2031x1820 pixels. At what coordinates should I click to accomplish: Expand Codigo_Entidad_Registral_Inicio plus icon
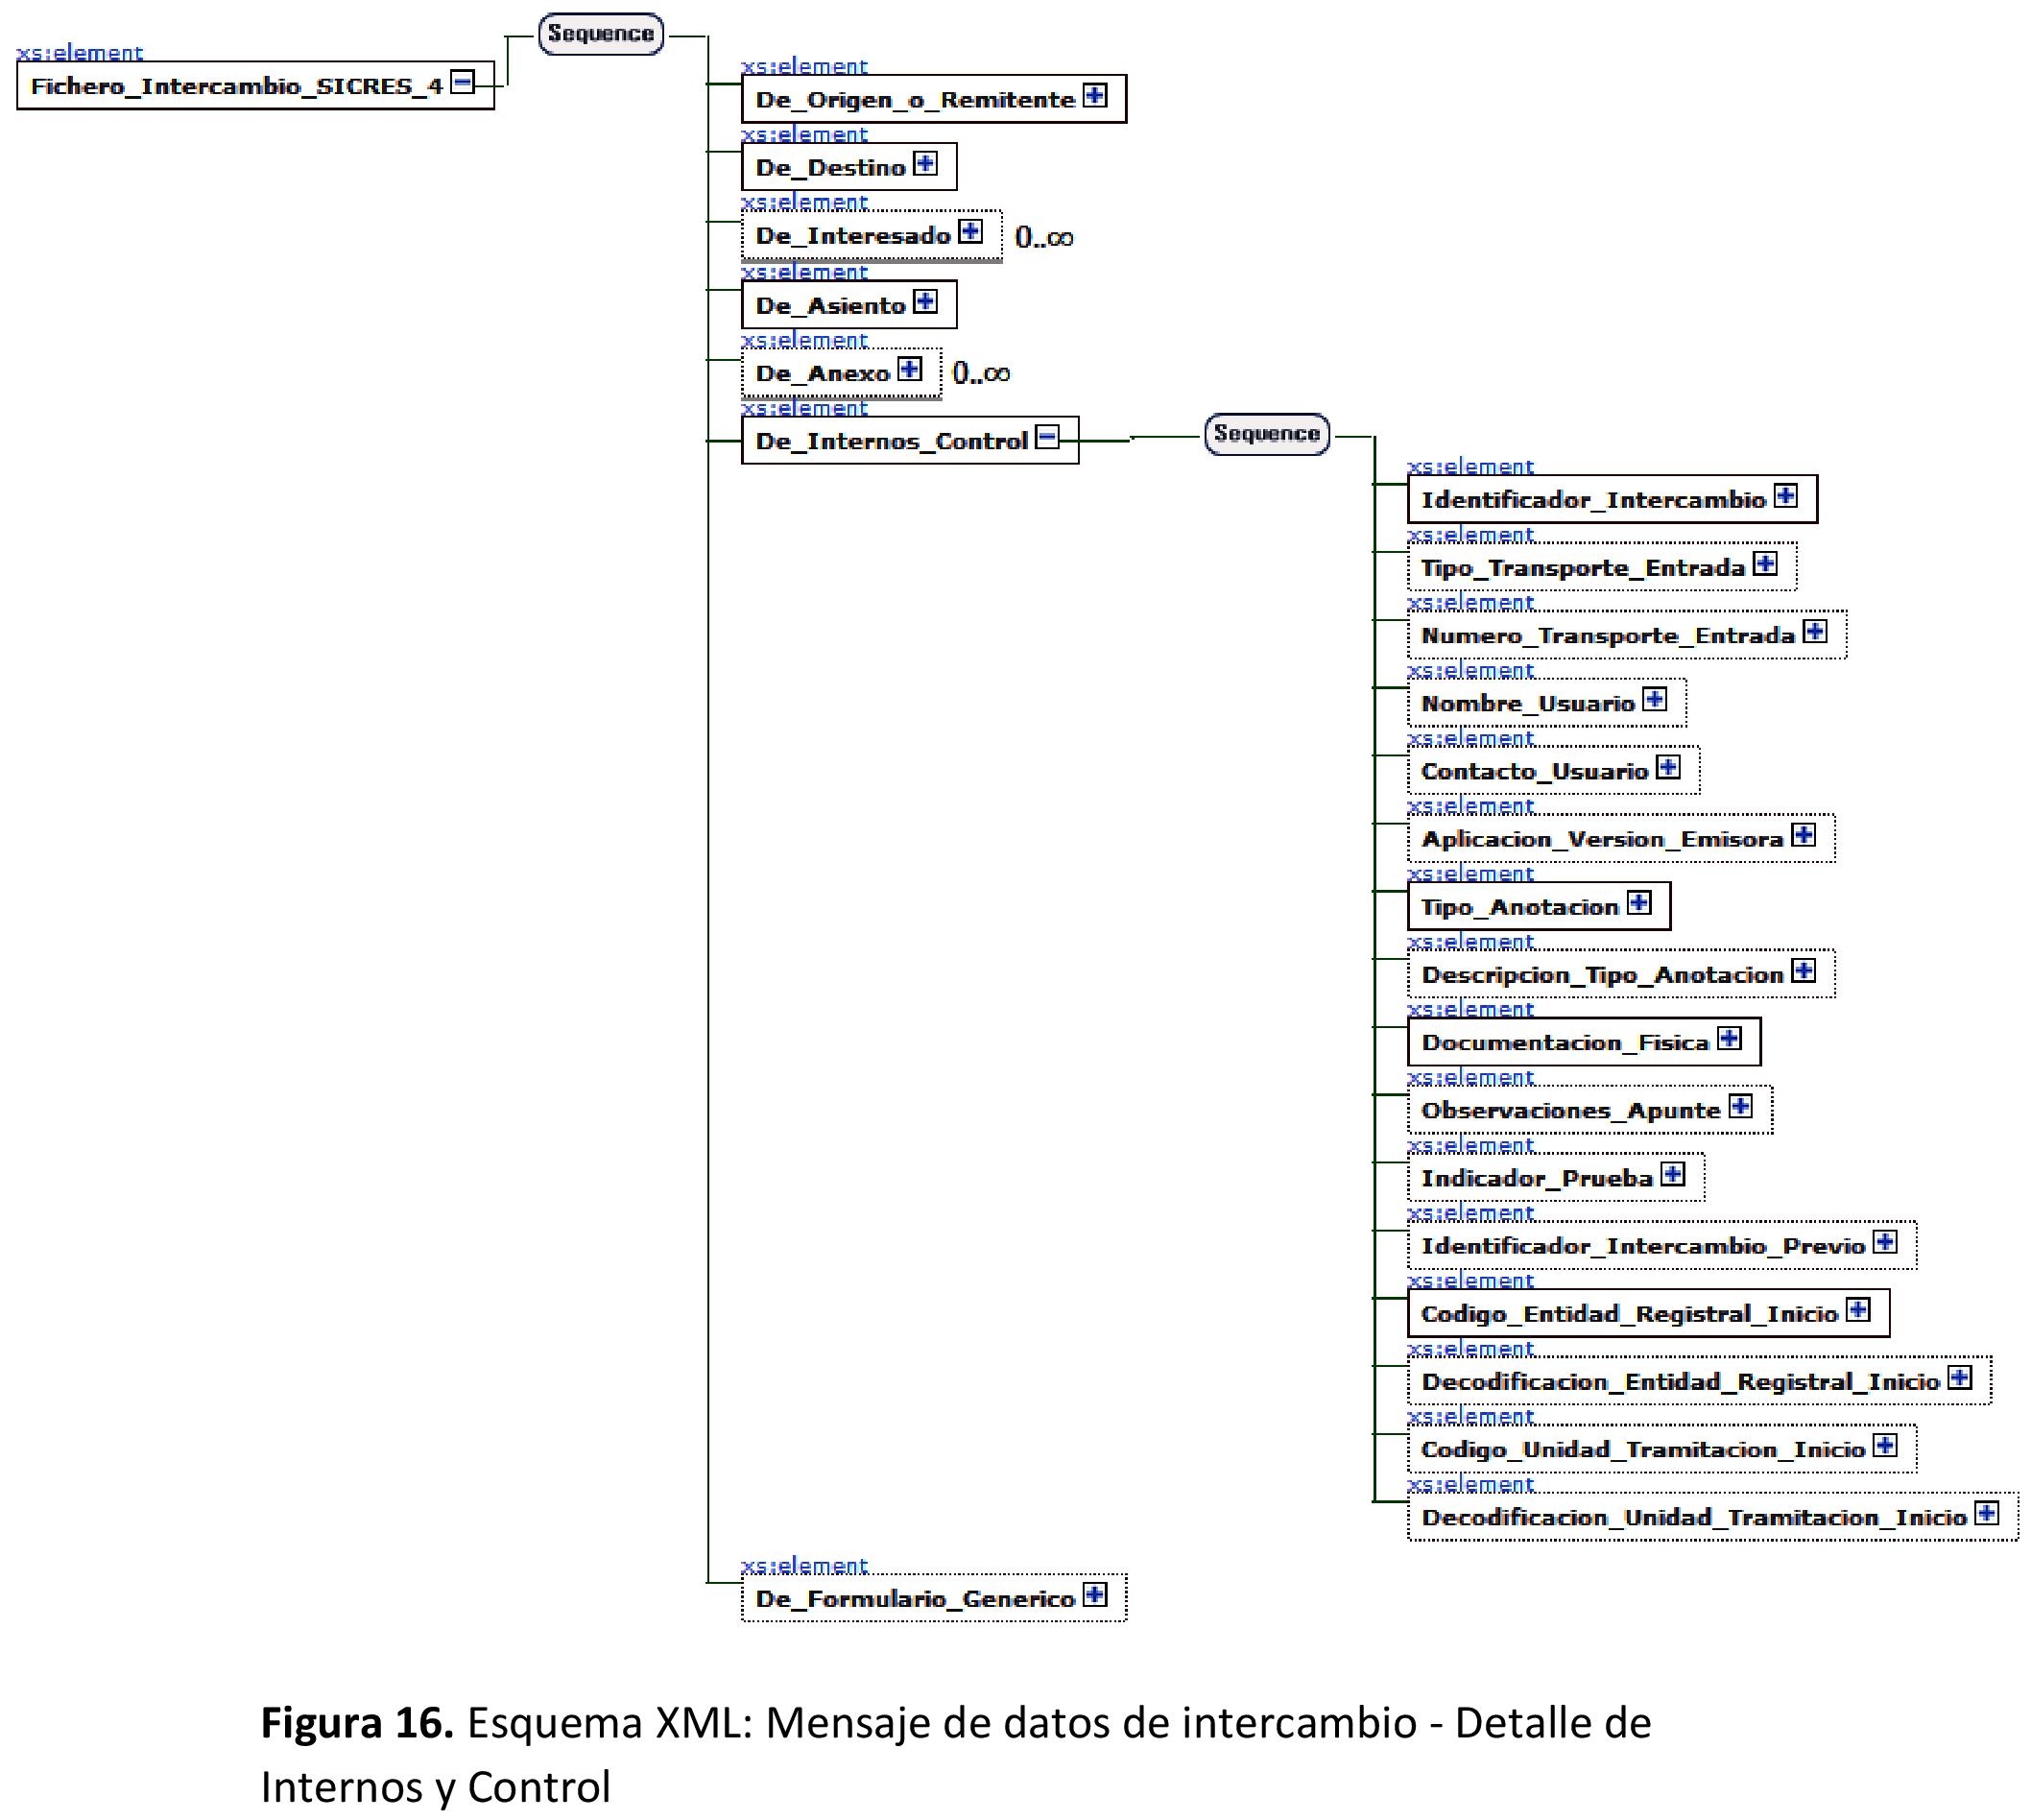point(1859,1311)
